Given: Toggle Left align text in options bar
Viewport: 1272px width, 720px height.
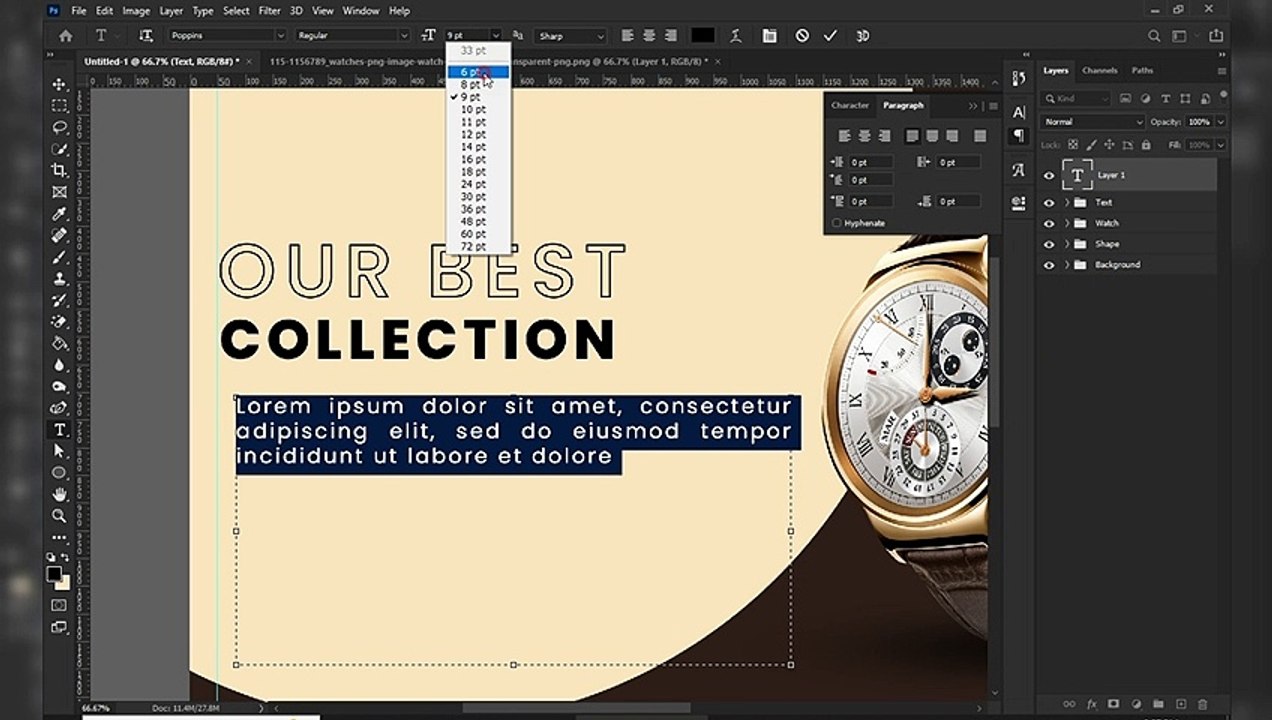Looking at the screenshot, I should 628,35.
